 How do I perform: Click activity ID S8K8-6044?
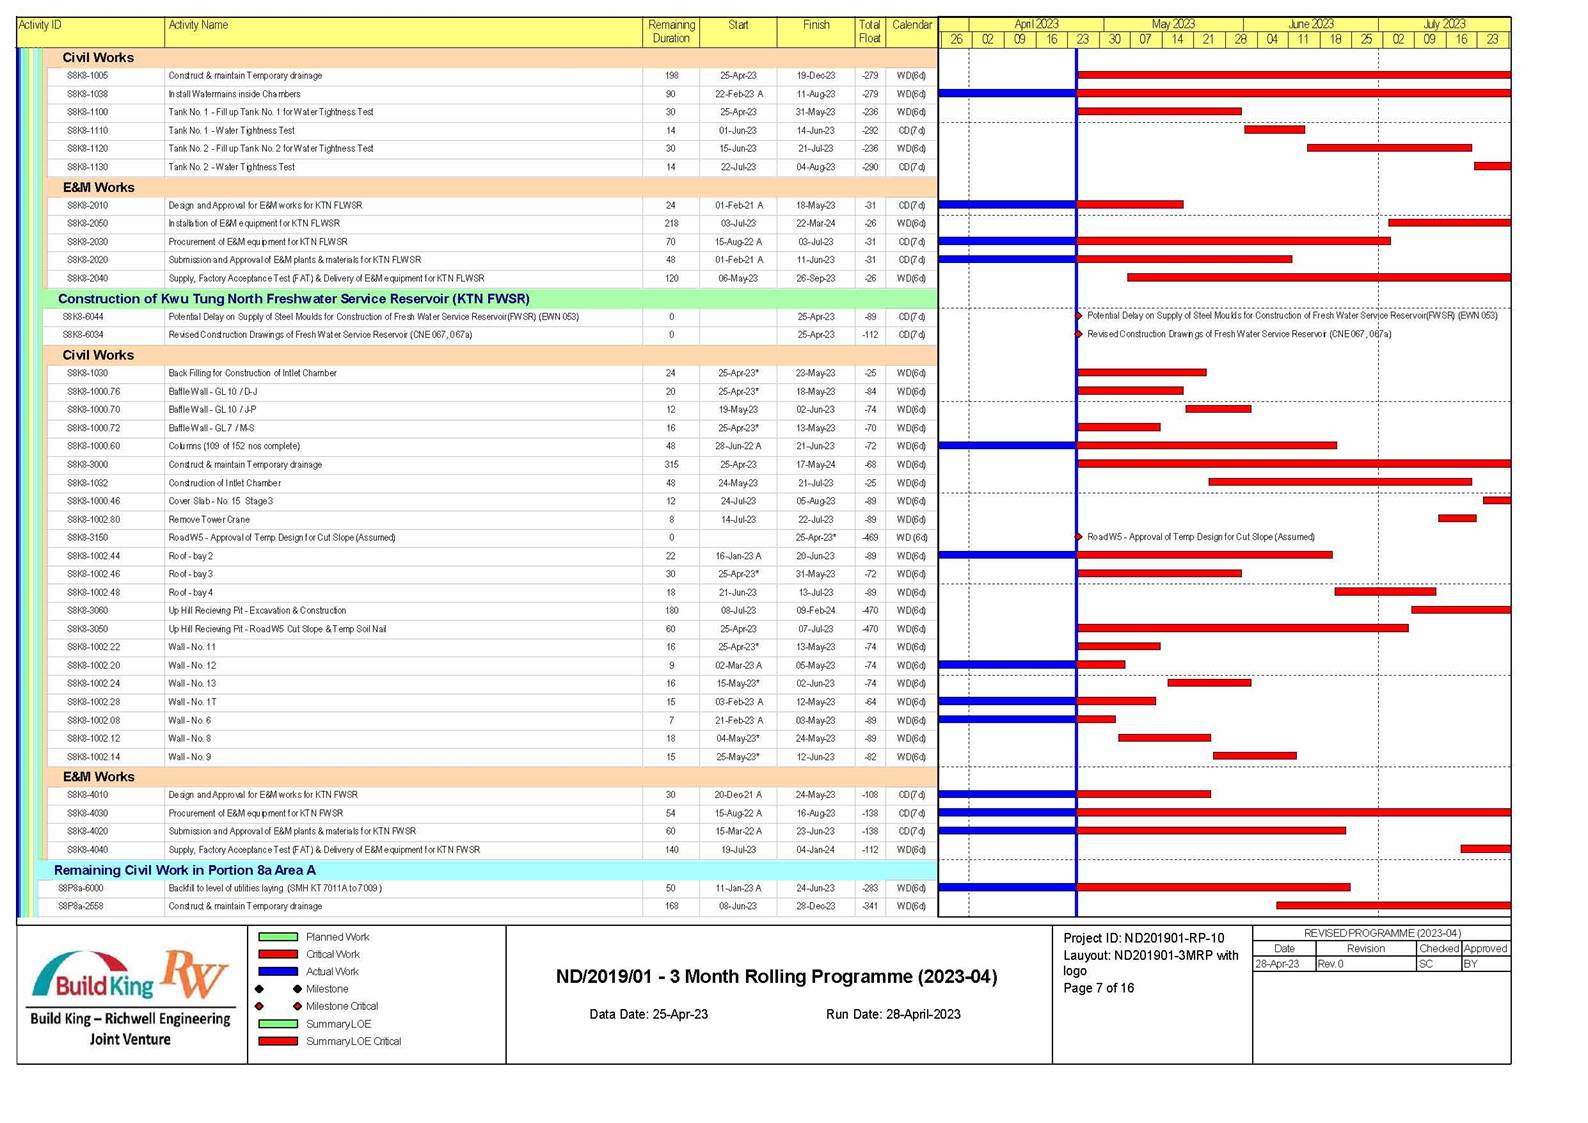tap(83, 316)
